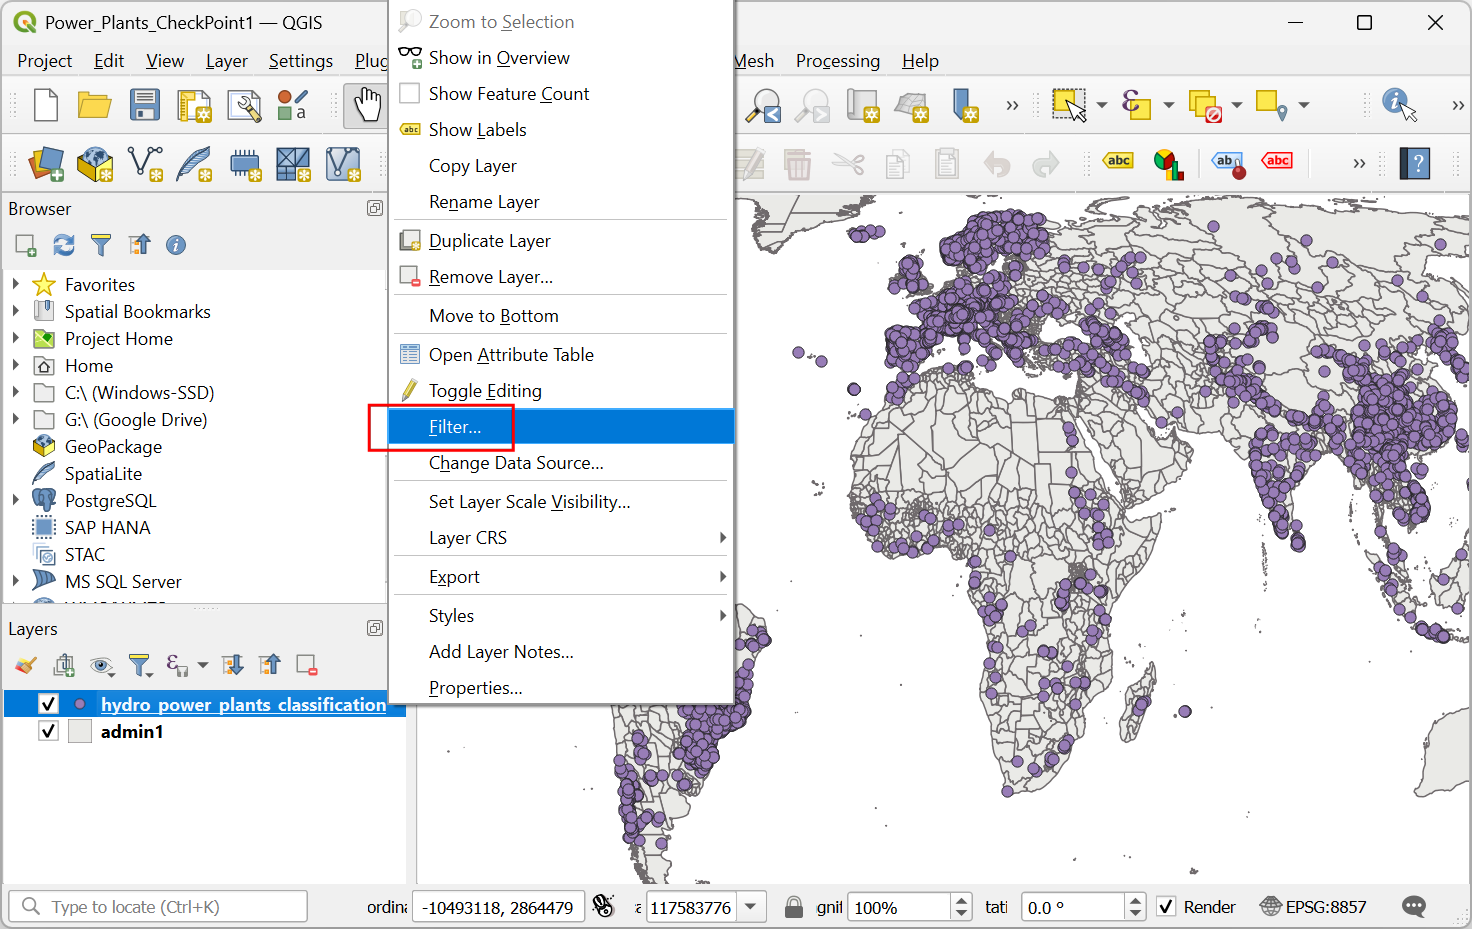
Task: Uncheck the admin1 layer visibility checkbox
Action: pos(48,731)
